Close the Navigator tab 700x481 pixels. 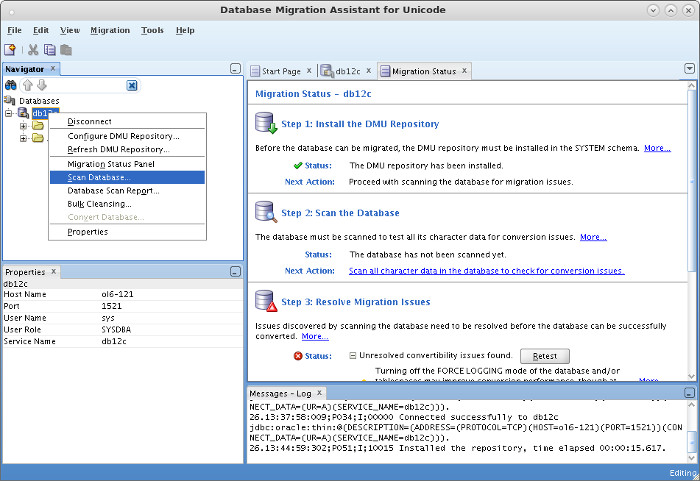53,68
